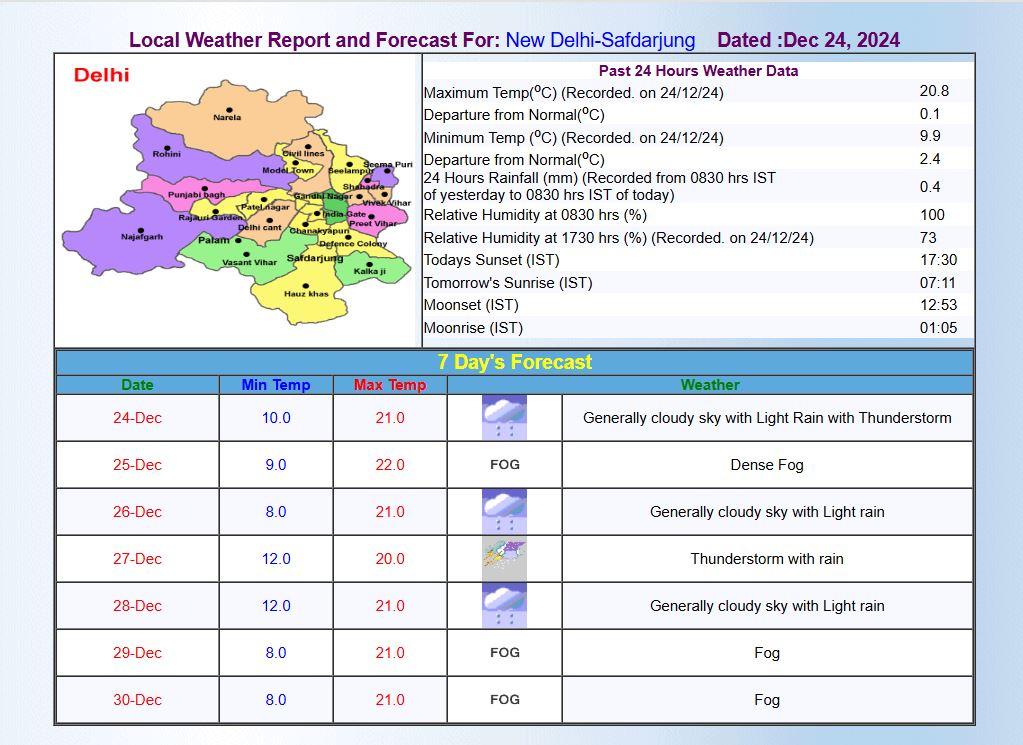
Task: Click the maximum temperature value 20.8
Action: 934,91
